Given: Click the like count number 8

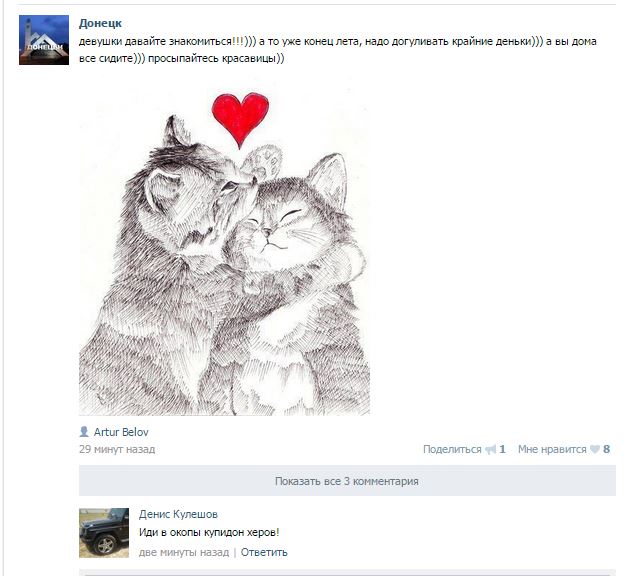Looking at the screenshot, I should click(x=606, y=449).
